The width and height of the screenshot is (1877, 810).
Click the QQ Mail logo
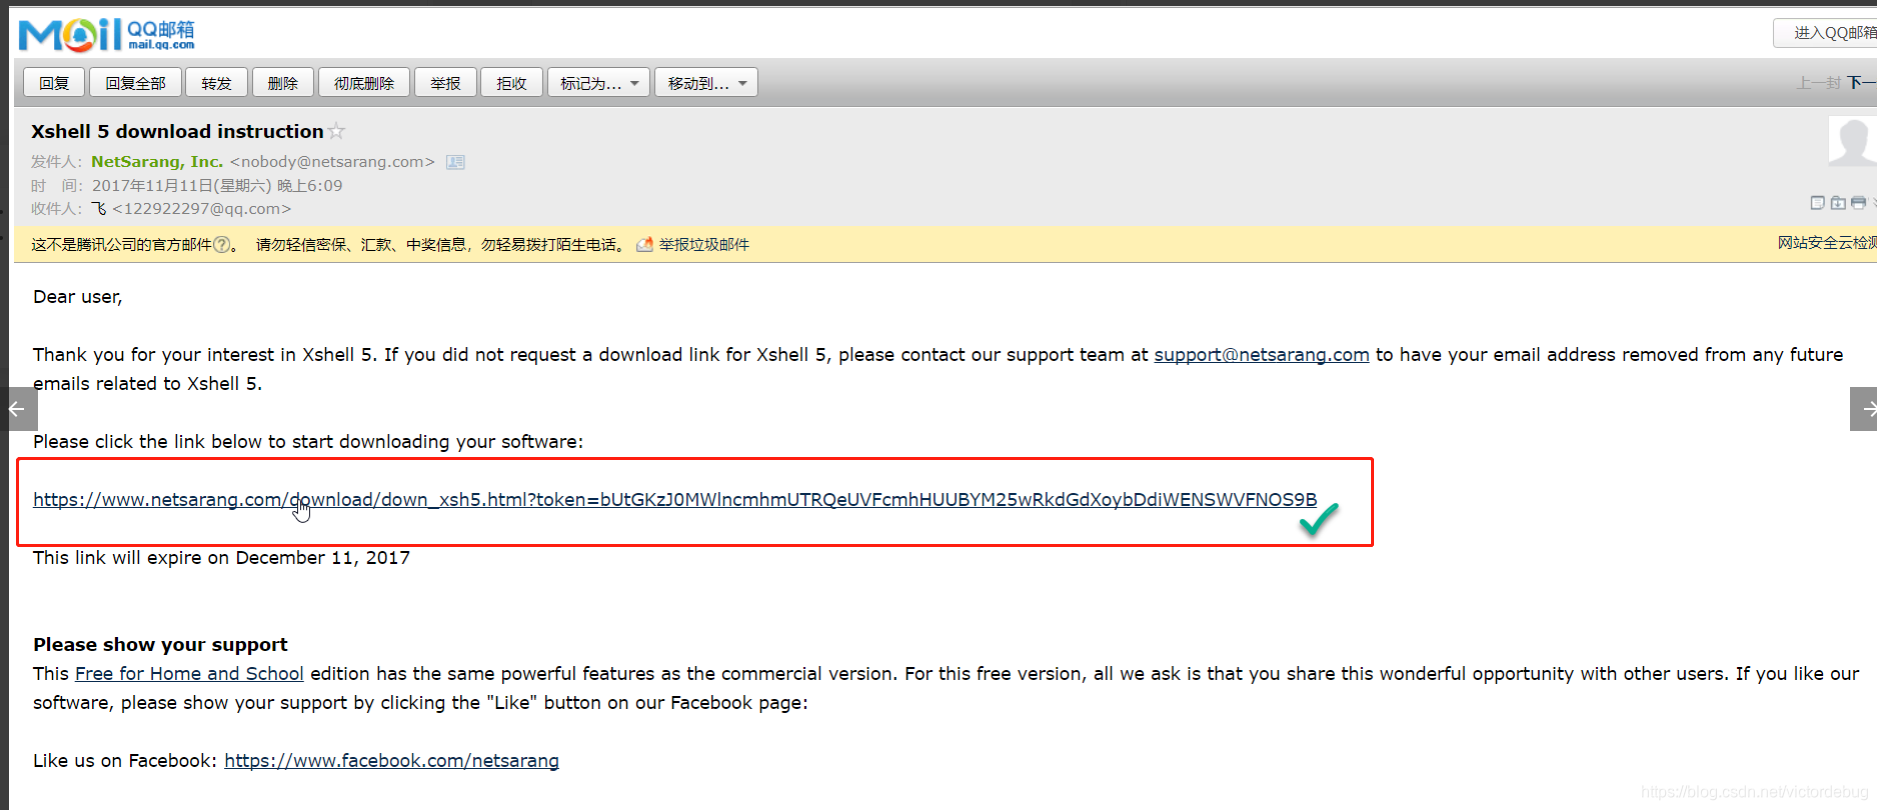point(107,35)
